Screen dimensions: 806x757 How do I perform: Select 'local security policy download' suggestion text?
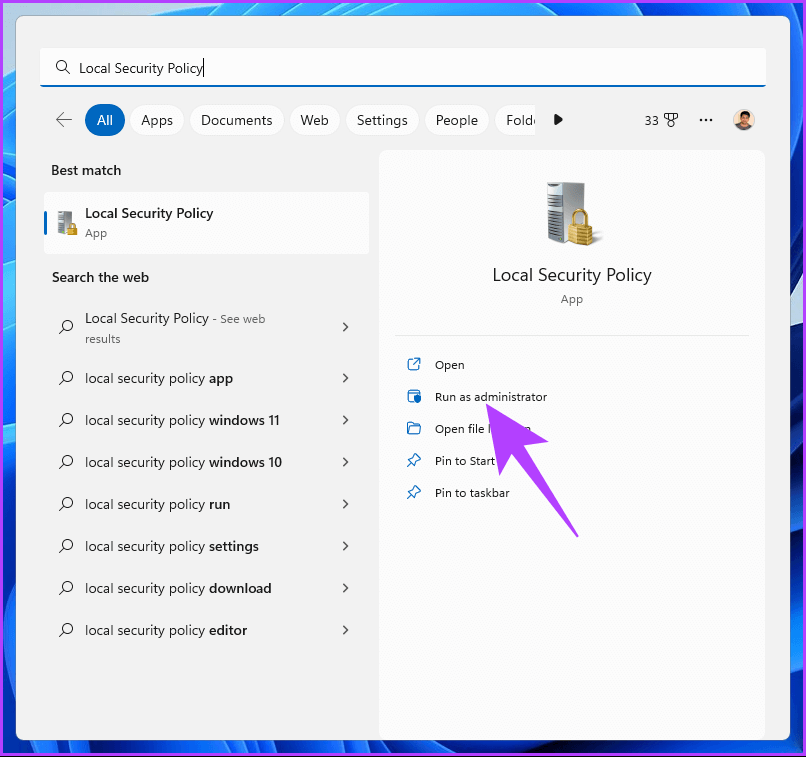pyautogui.click(x=178, y=588)
